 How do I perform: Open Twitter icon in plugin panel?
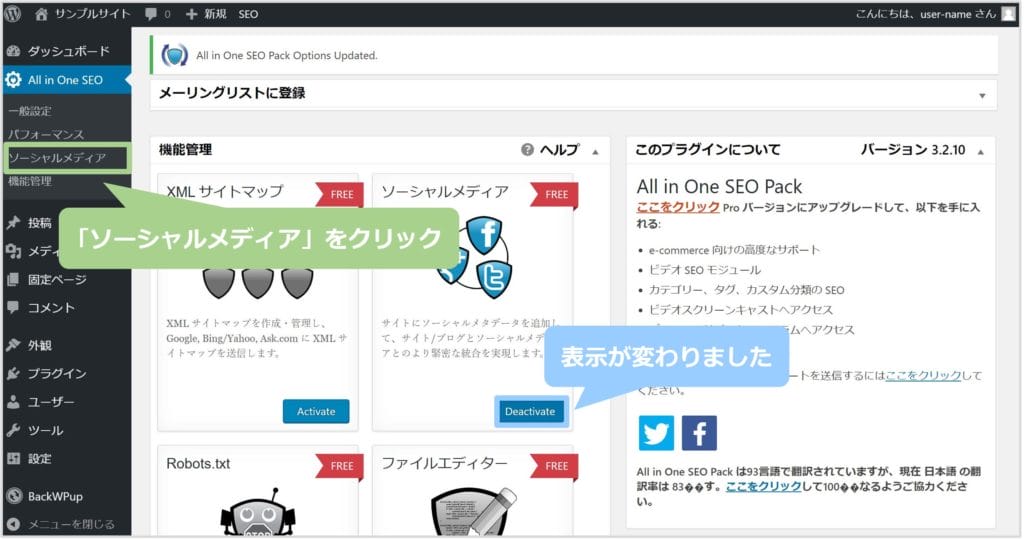[656, 433]
